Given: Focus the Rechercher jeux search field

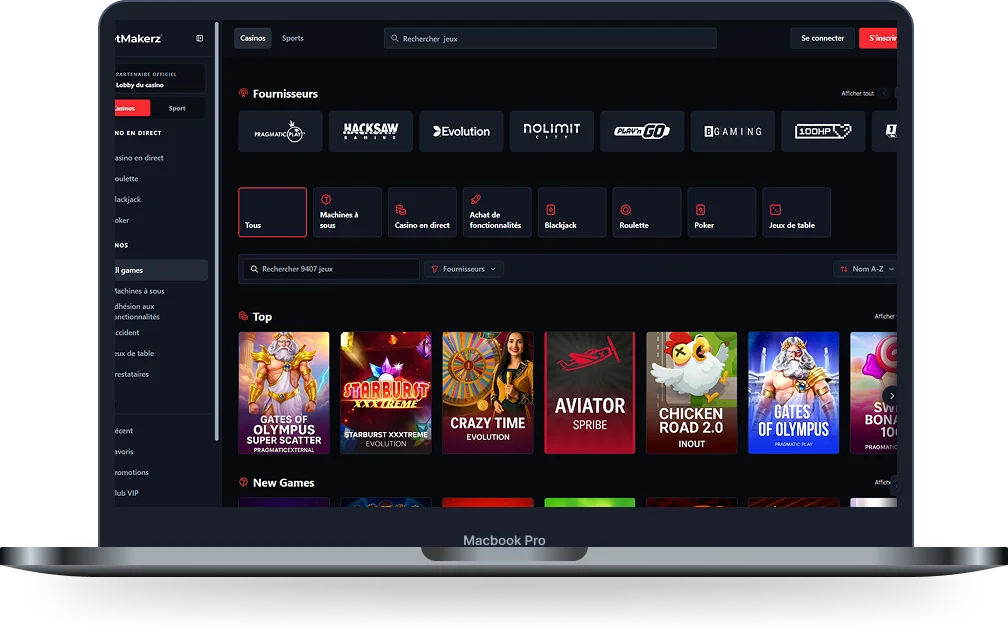Looking at the screenshot, I should (550, 39).
